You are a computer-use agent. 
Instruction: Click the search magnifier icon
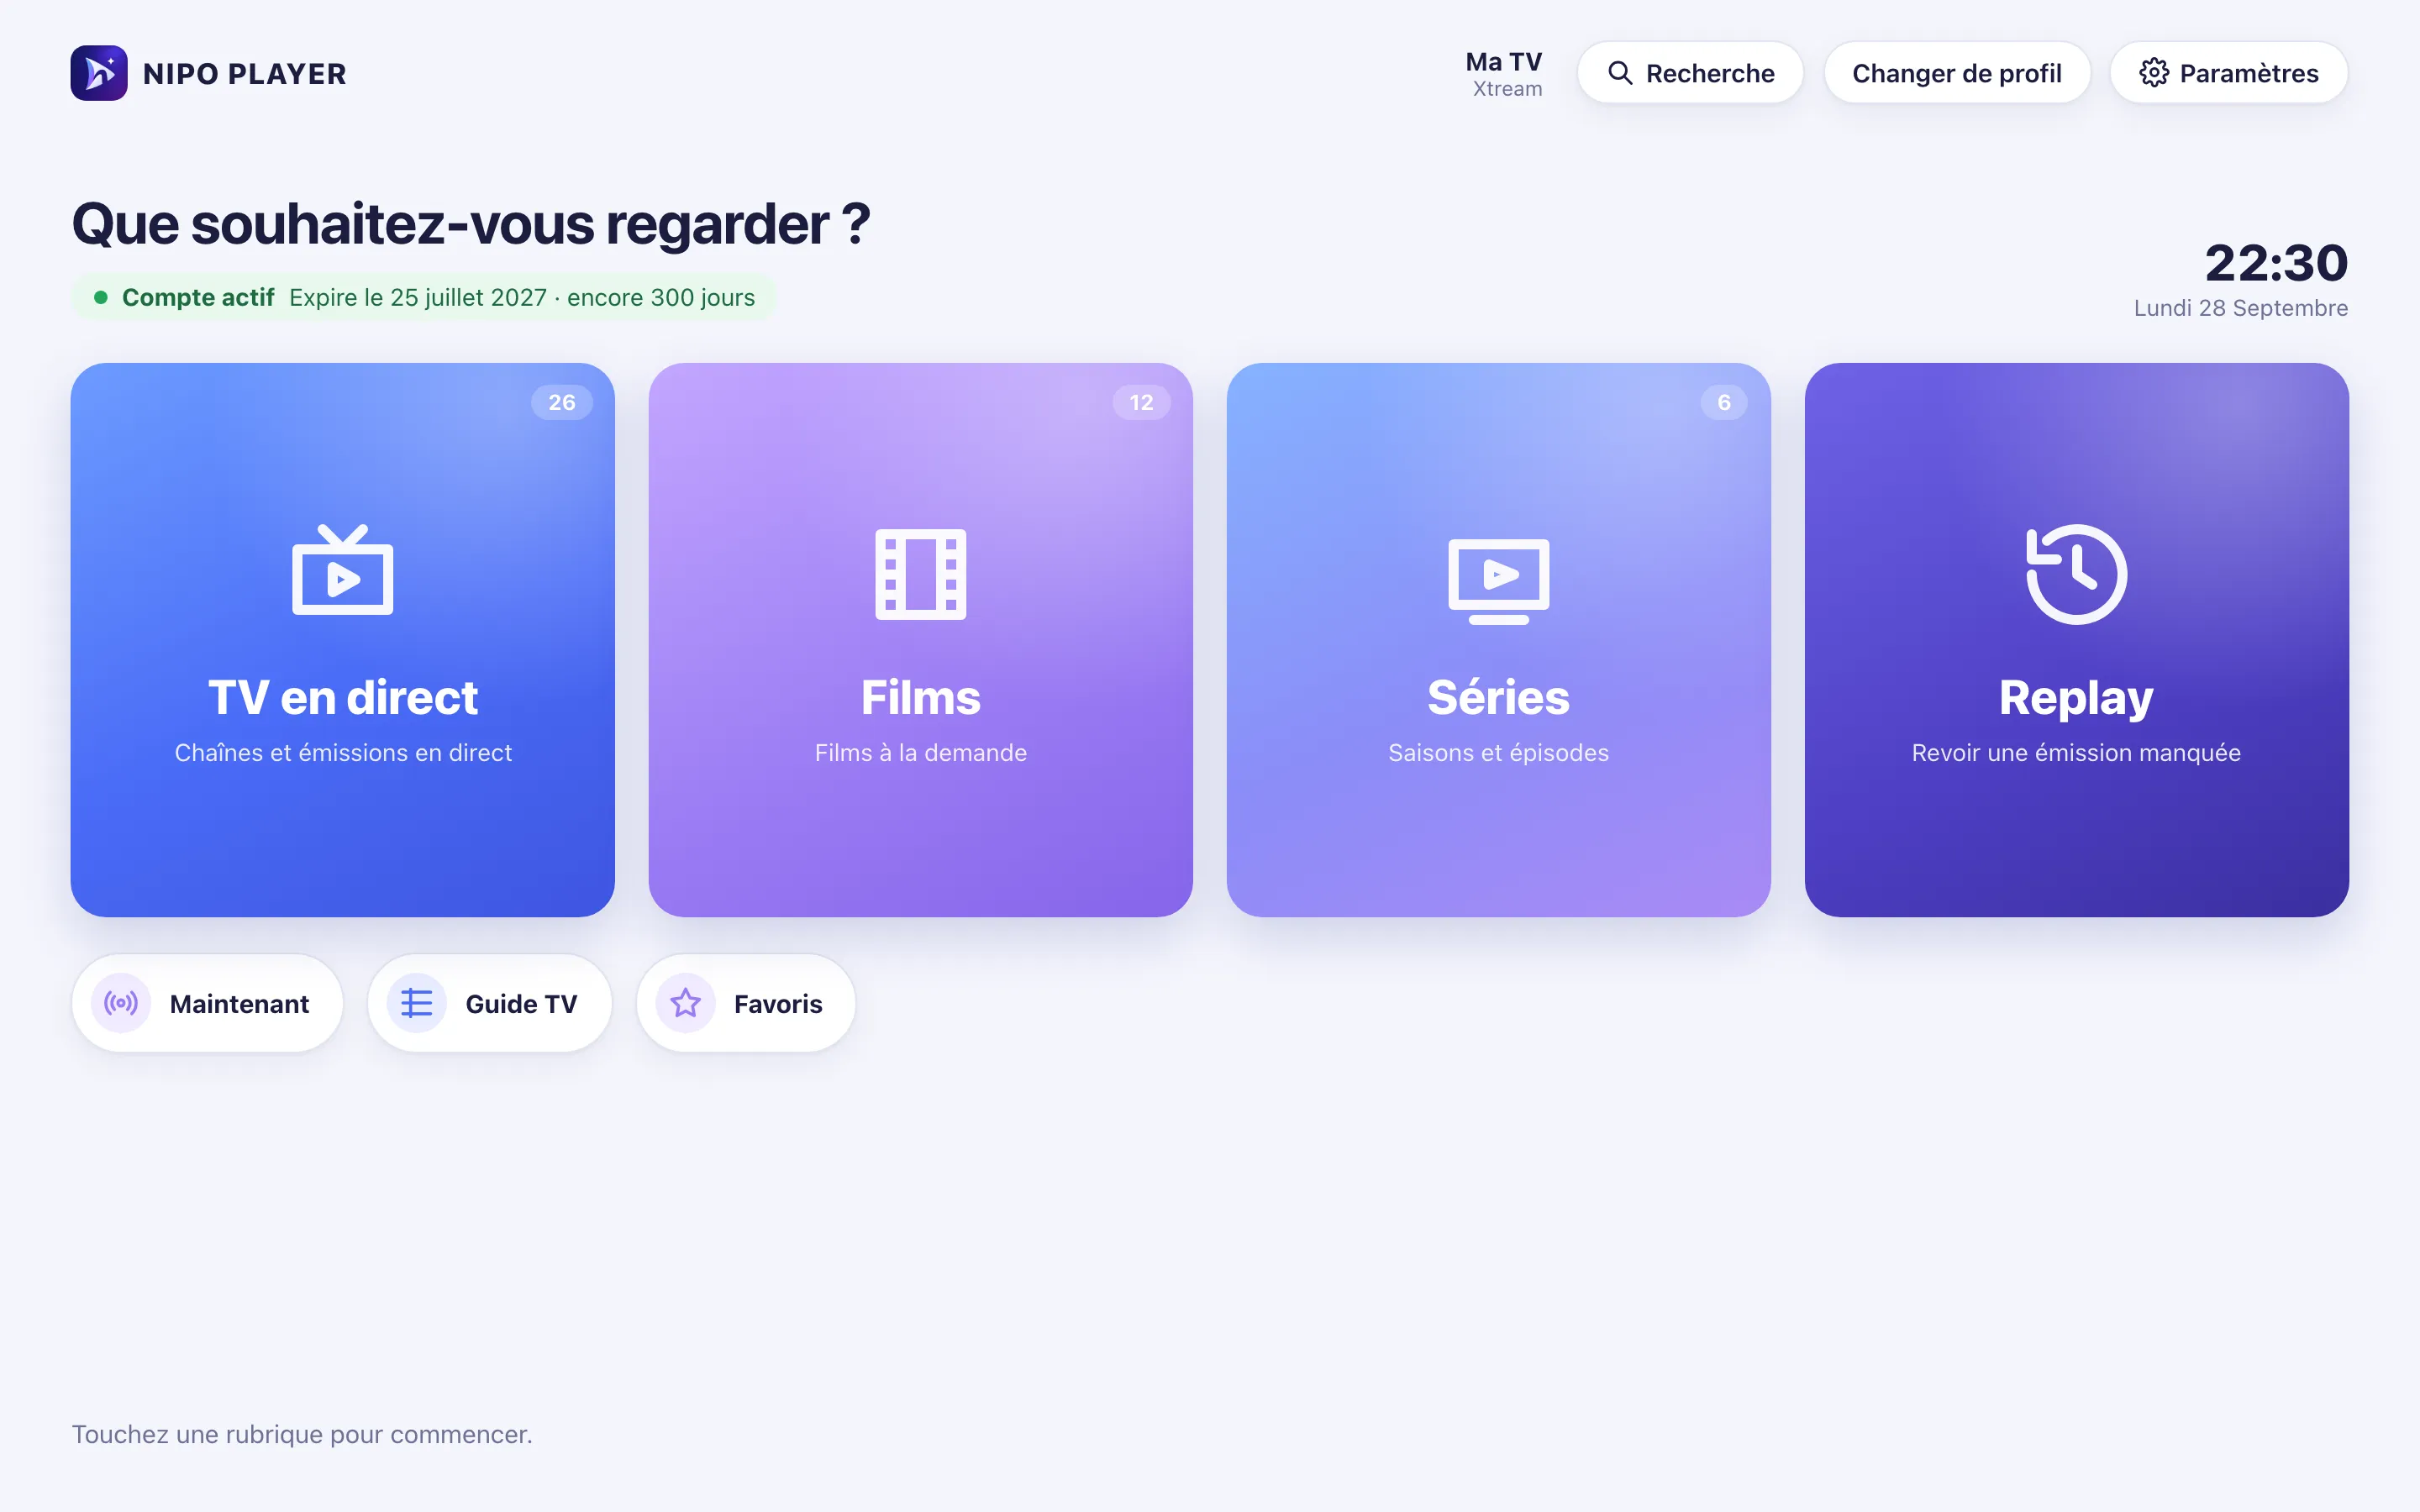tap(1620, 73)
